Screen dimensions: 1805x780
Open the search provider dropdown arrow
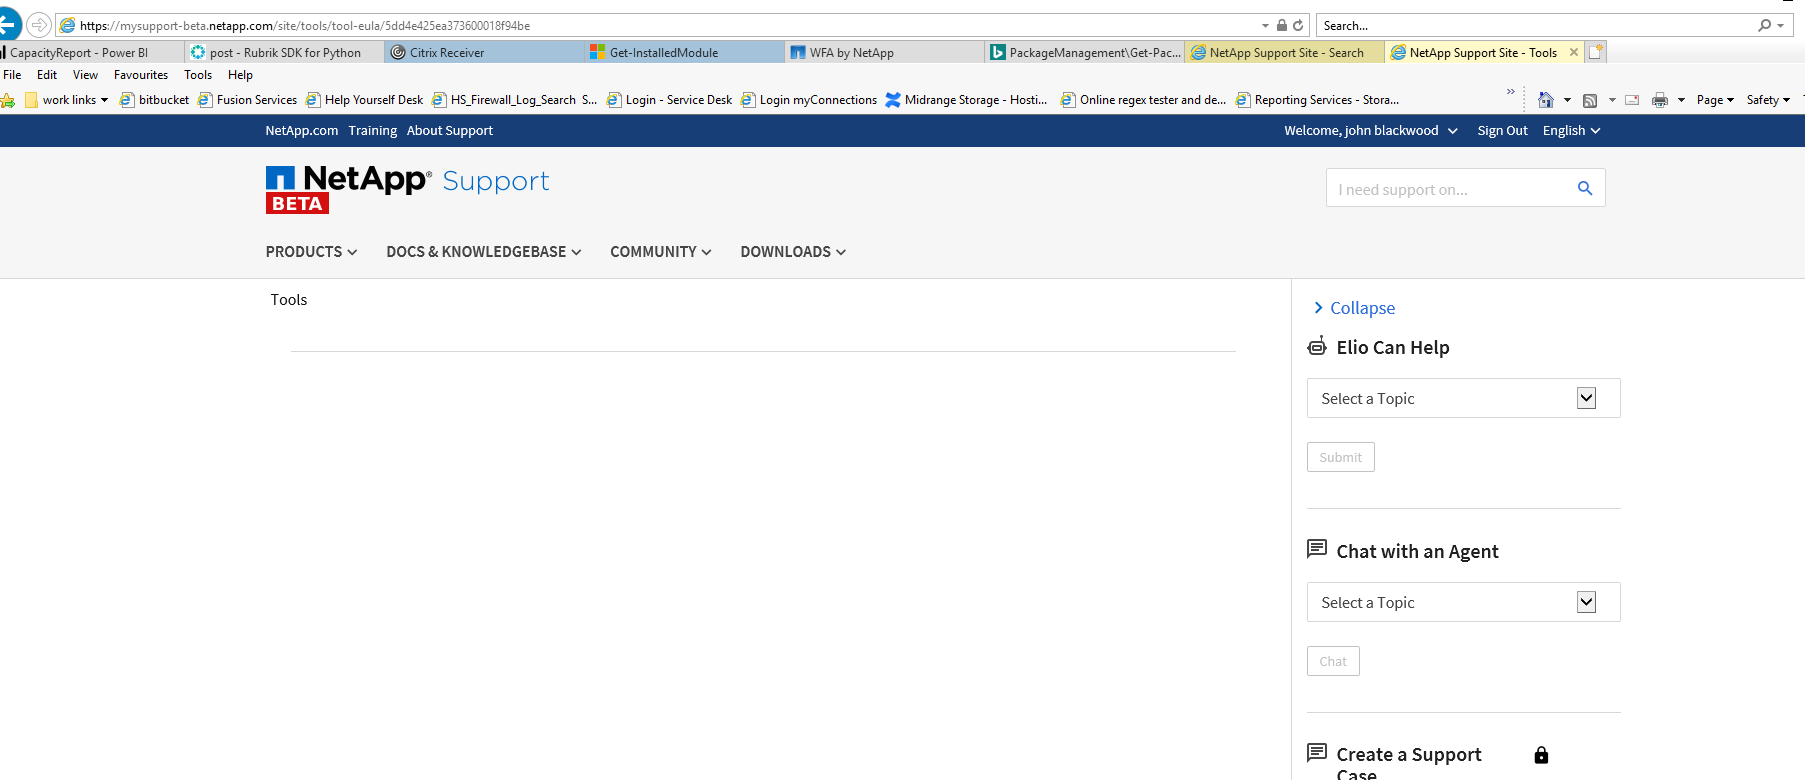(x=1780, y=25)
